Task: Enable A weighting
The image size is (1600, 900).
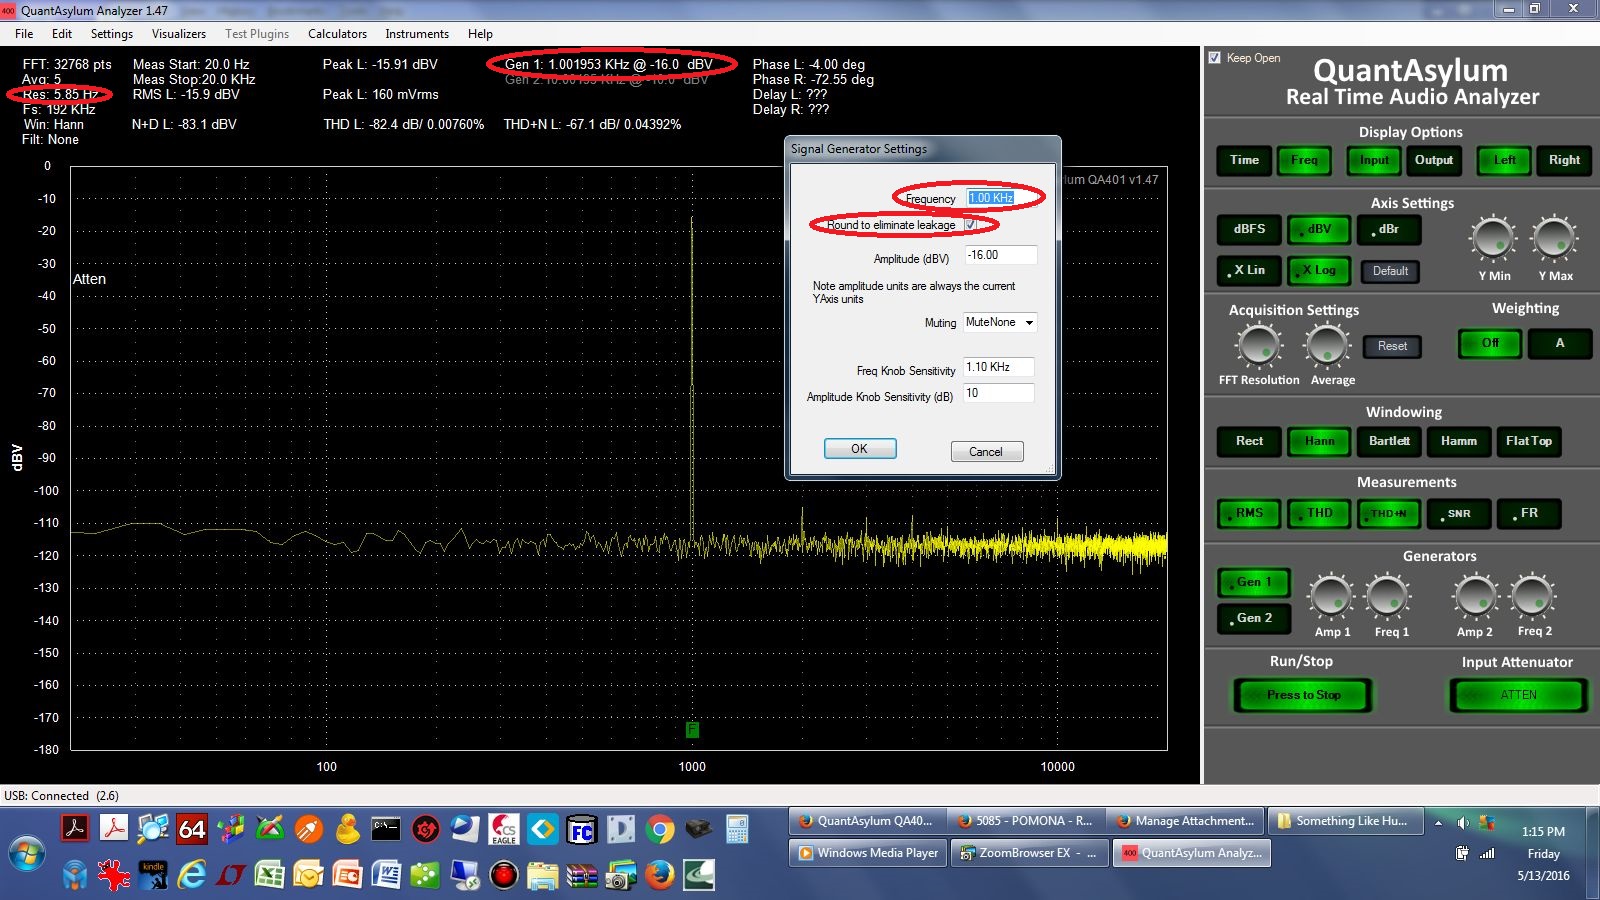Action: coord(1559,343)
